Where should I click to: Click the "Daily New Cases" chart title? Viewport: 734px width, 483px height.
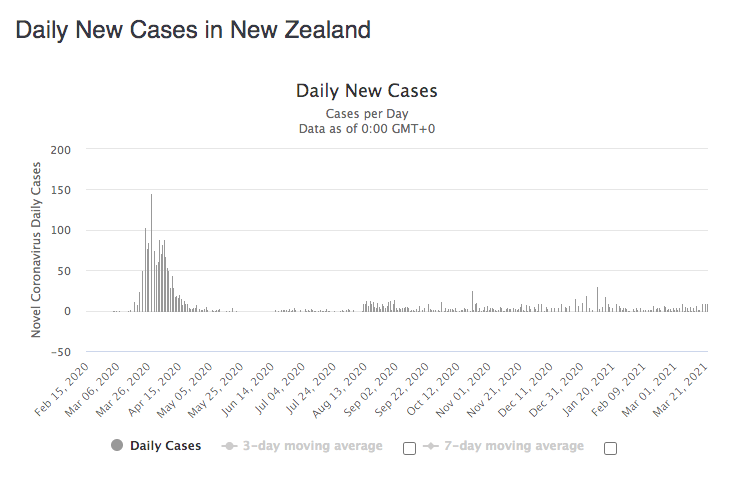click(x=366, y=91)
